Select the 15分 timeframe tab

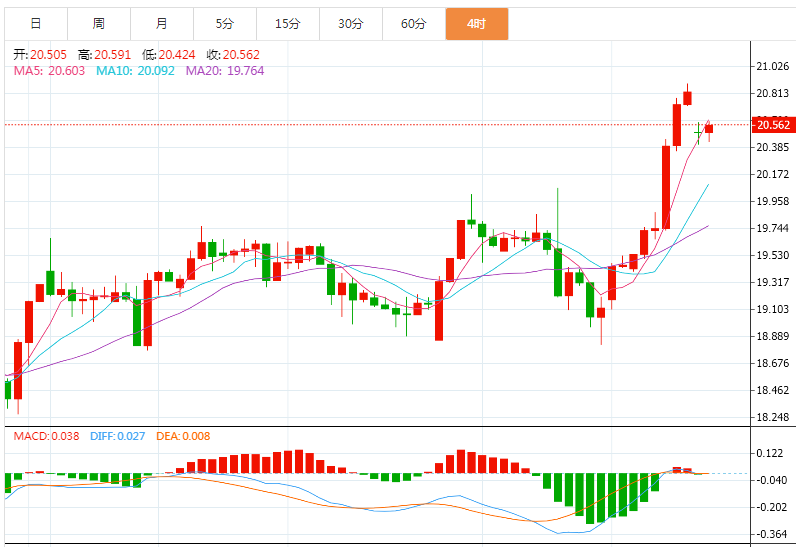[x=288, y=24]
